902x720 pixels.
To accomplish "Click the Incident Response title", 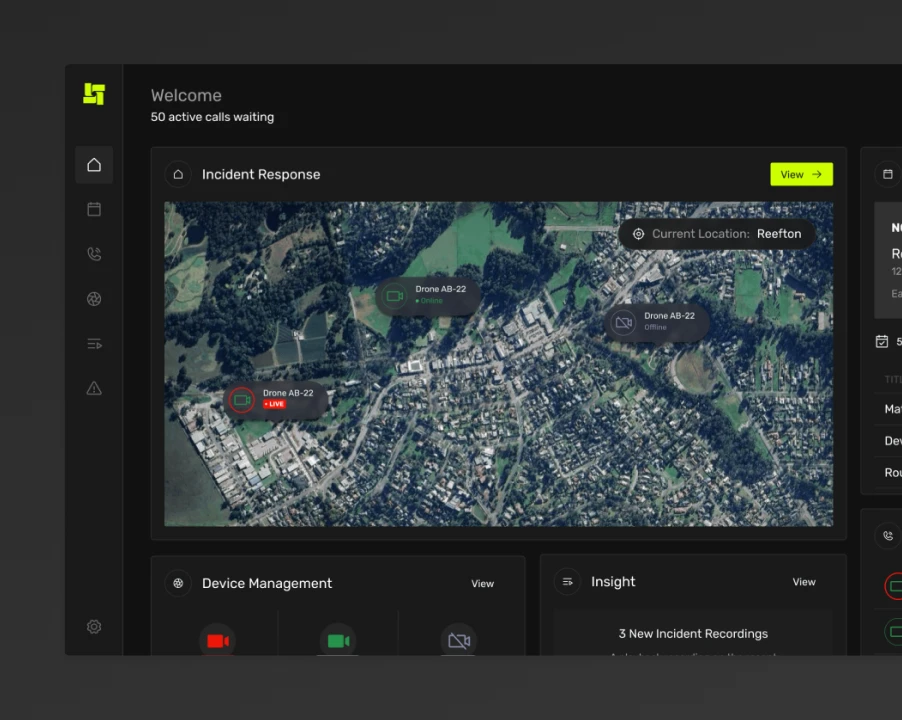I will (261, 174).
